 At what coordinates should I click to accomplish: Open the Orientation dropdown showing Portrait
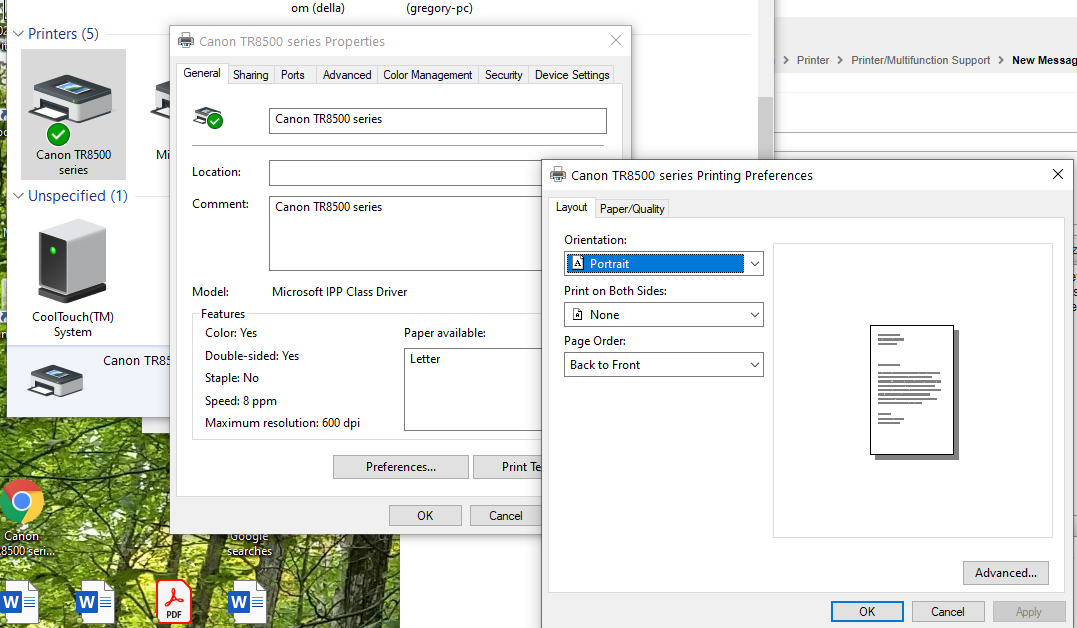[x=663, y=264]
